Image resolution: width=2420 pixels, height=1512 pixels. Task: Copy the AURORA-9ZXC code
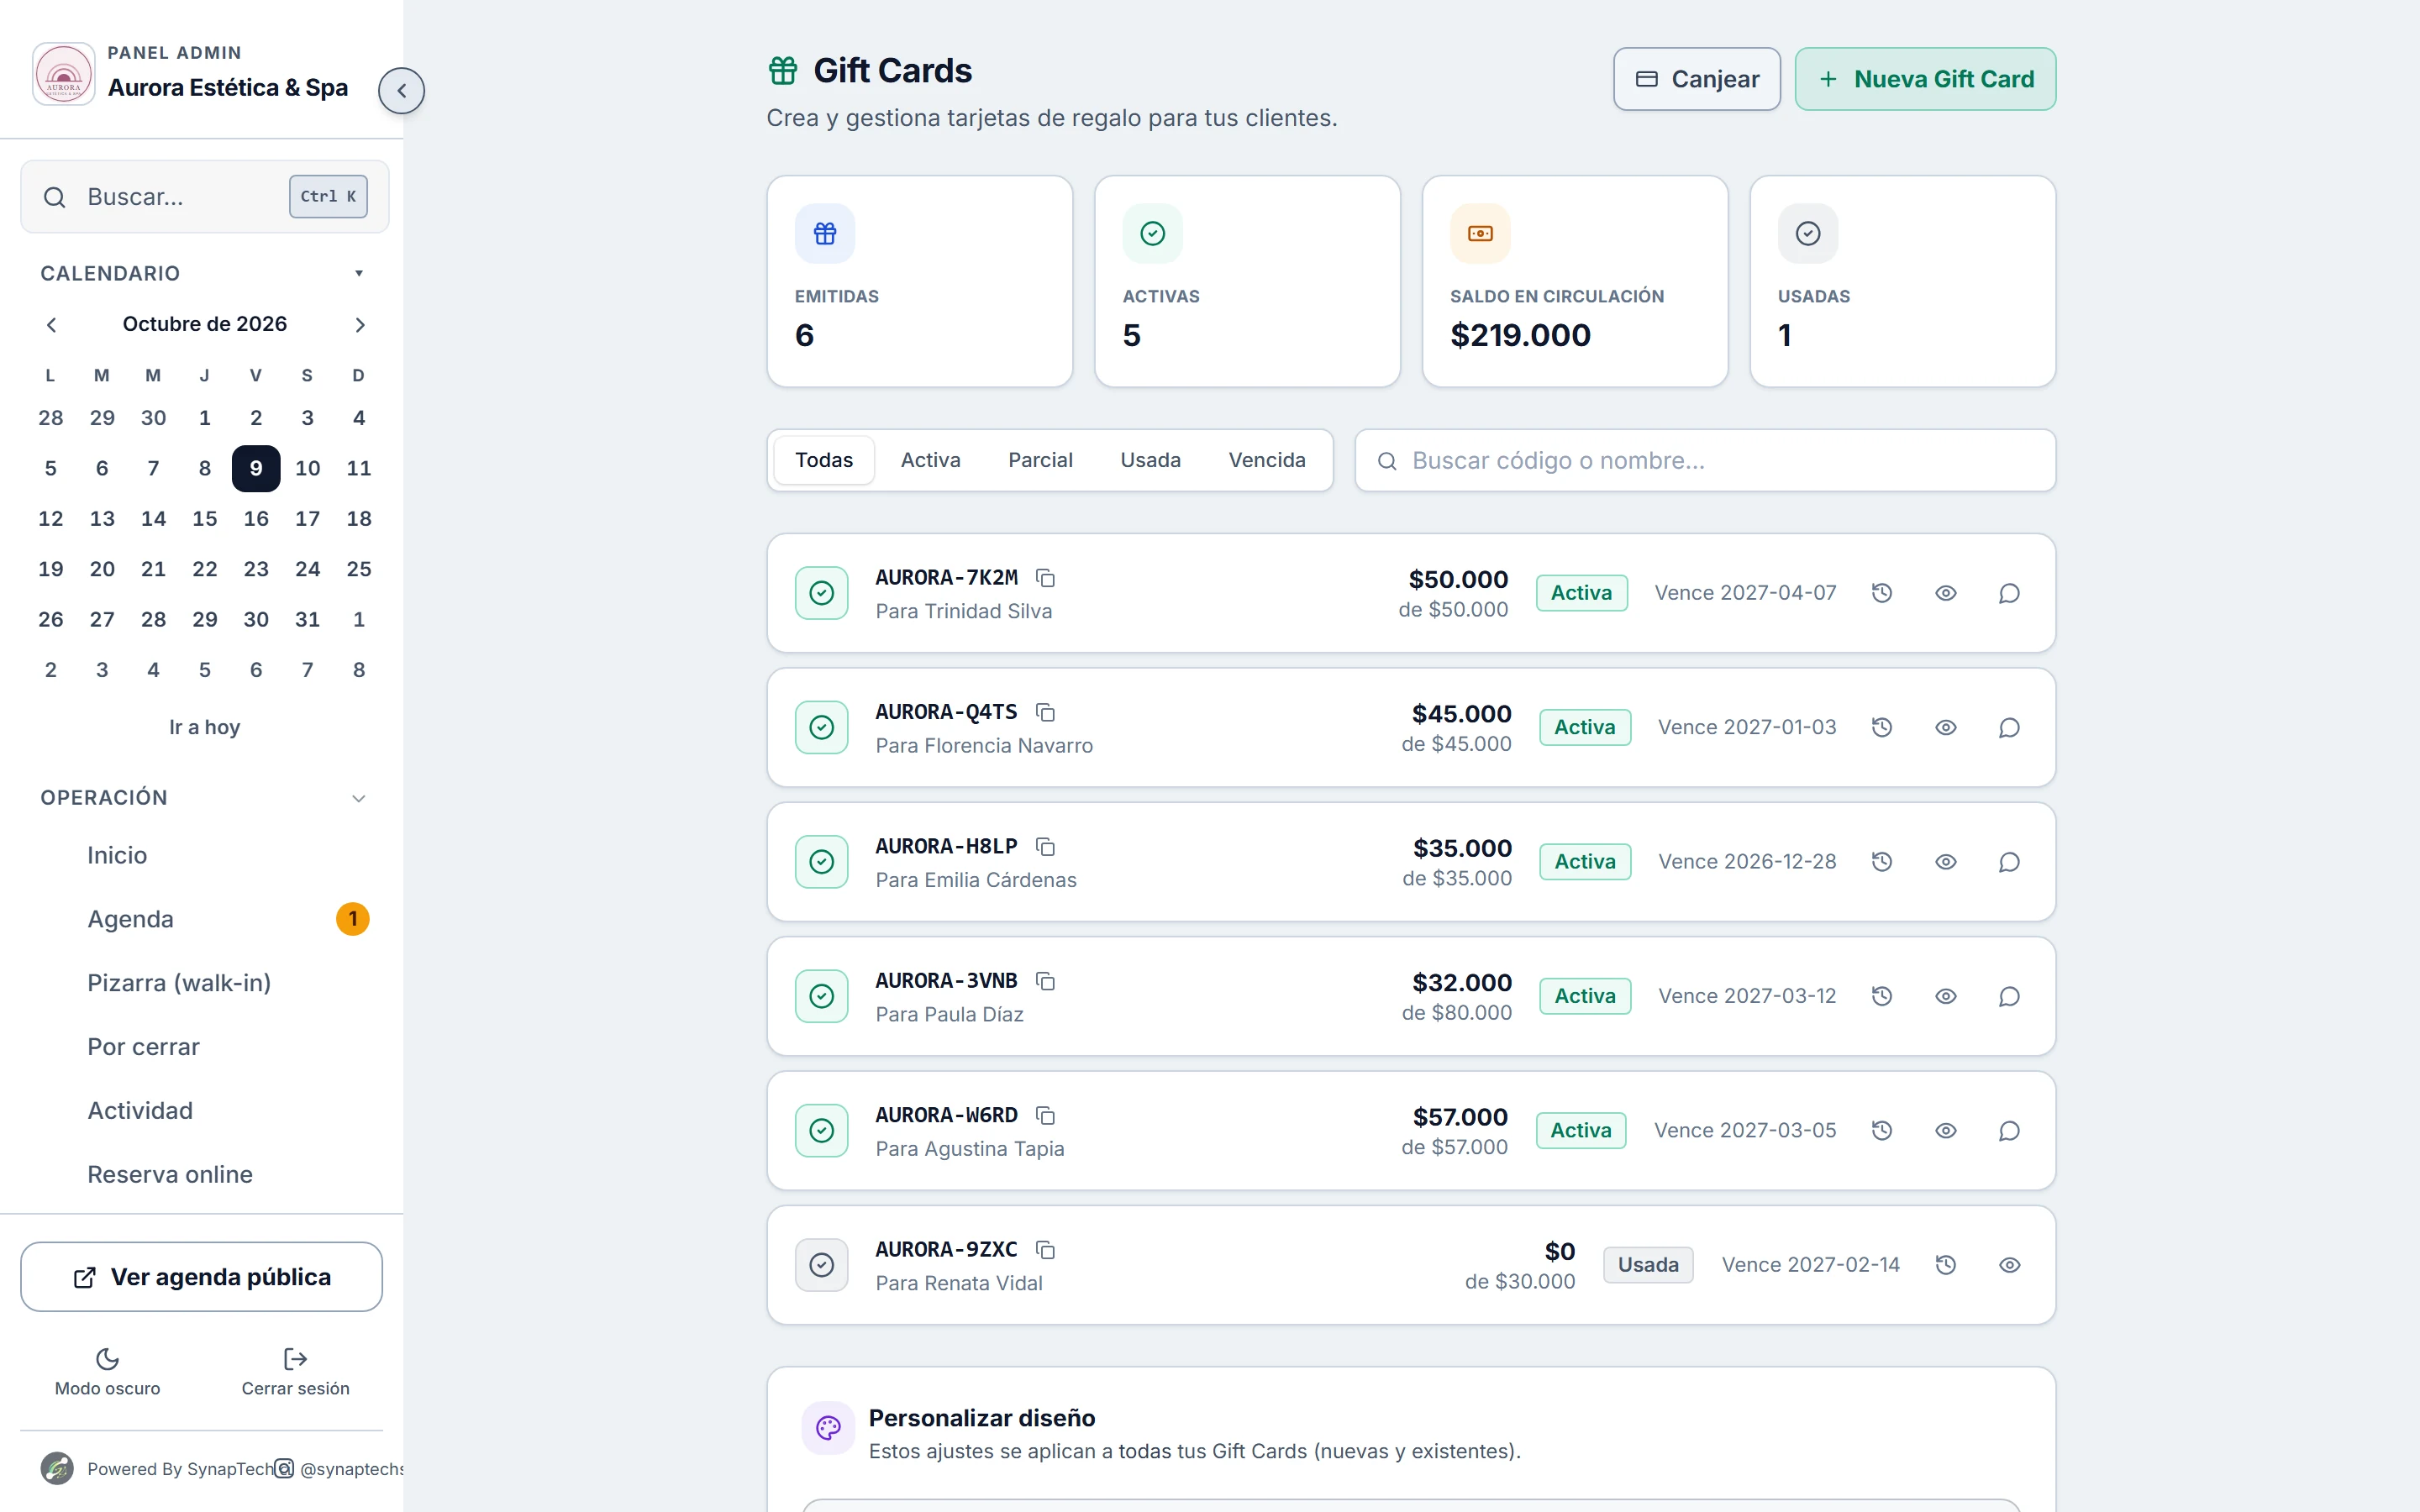(x=1045, y=1250)
